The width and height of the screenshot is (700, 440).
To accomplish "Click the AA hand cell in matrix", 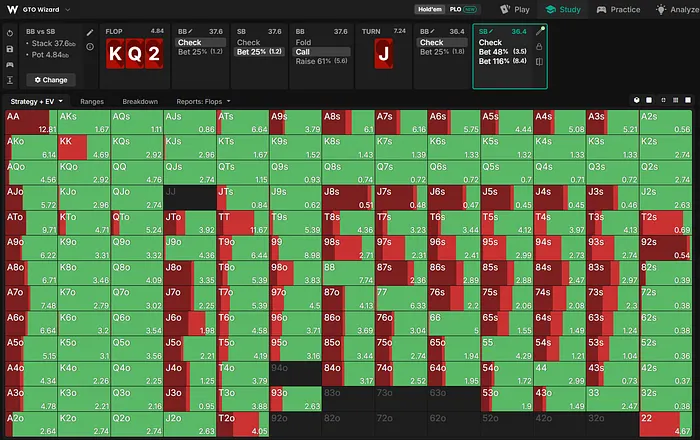I will [x=31, y=122].
